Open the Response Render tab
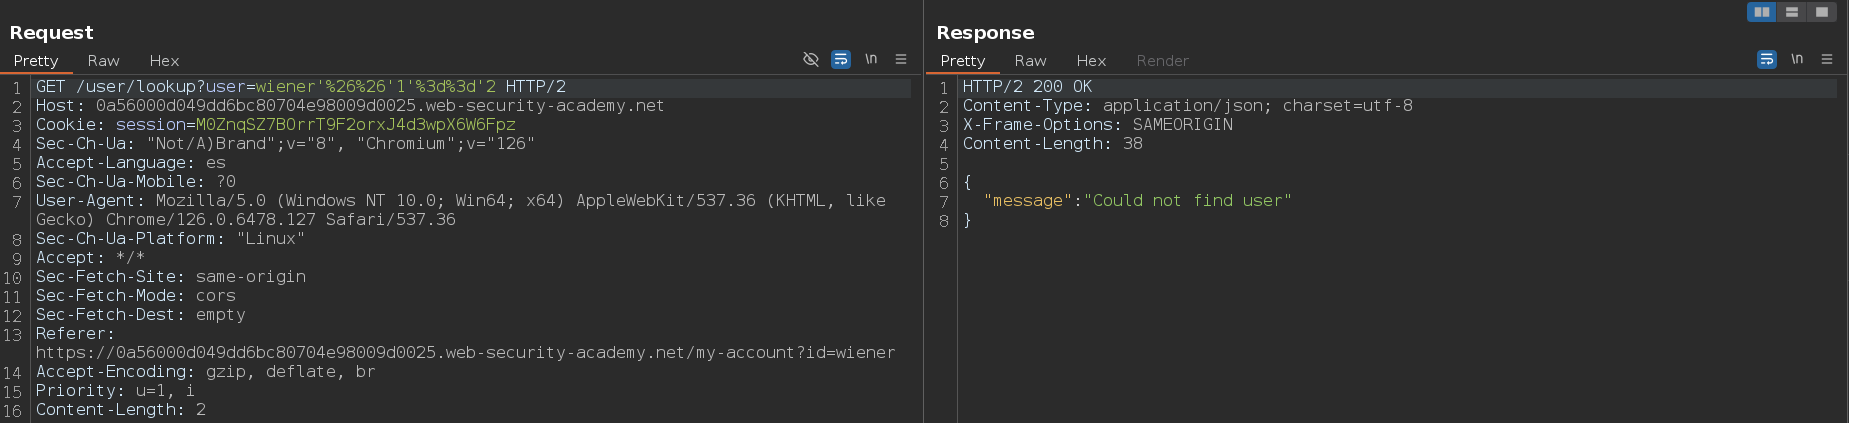1849x423 pixels. click(1162, 61)
